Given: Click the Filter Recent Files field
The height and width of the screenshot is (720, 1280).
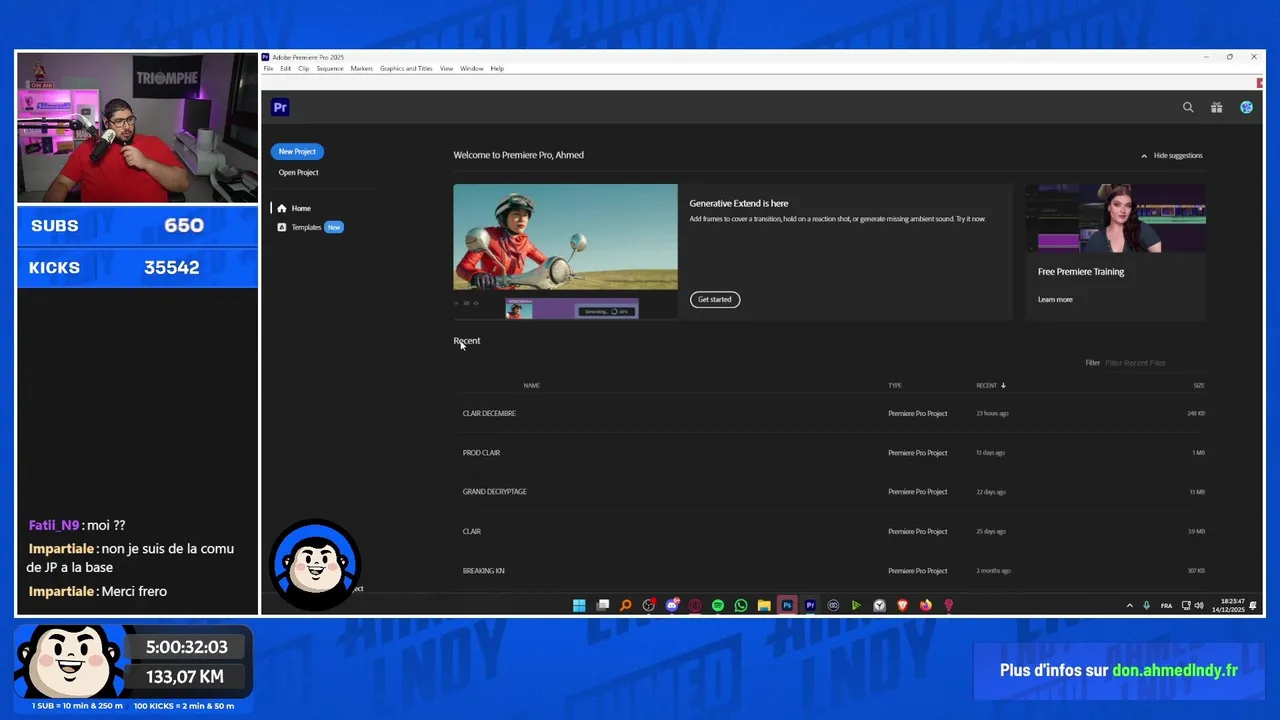Looking at the screenshot, I should [x=1154, y=363].
